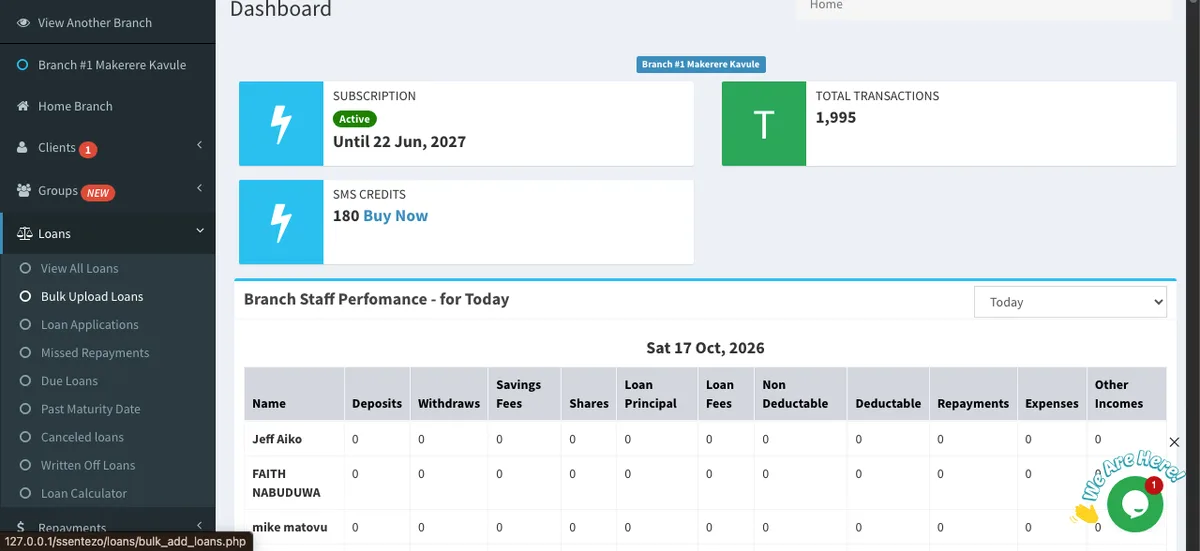Click the green Active subscription badge
The image size is (1200, 551).
[x=354, y=119]
